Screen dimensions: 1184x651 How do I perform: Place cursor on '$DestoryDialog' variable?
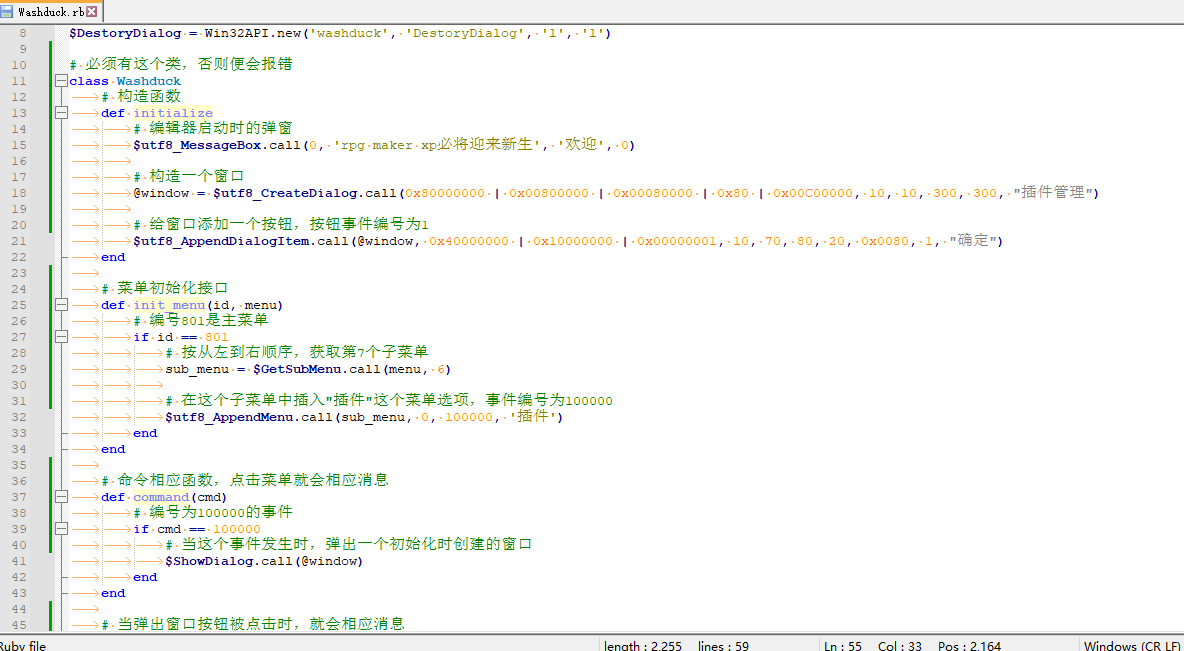click(125, 33)
